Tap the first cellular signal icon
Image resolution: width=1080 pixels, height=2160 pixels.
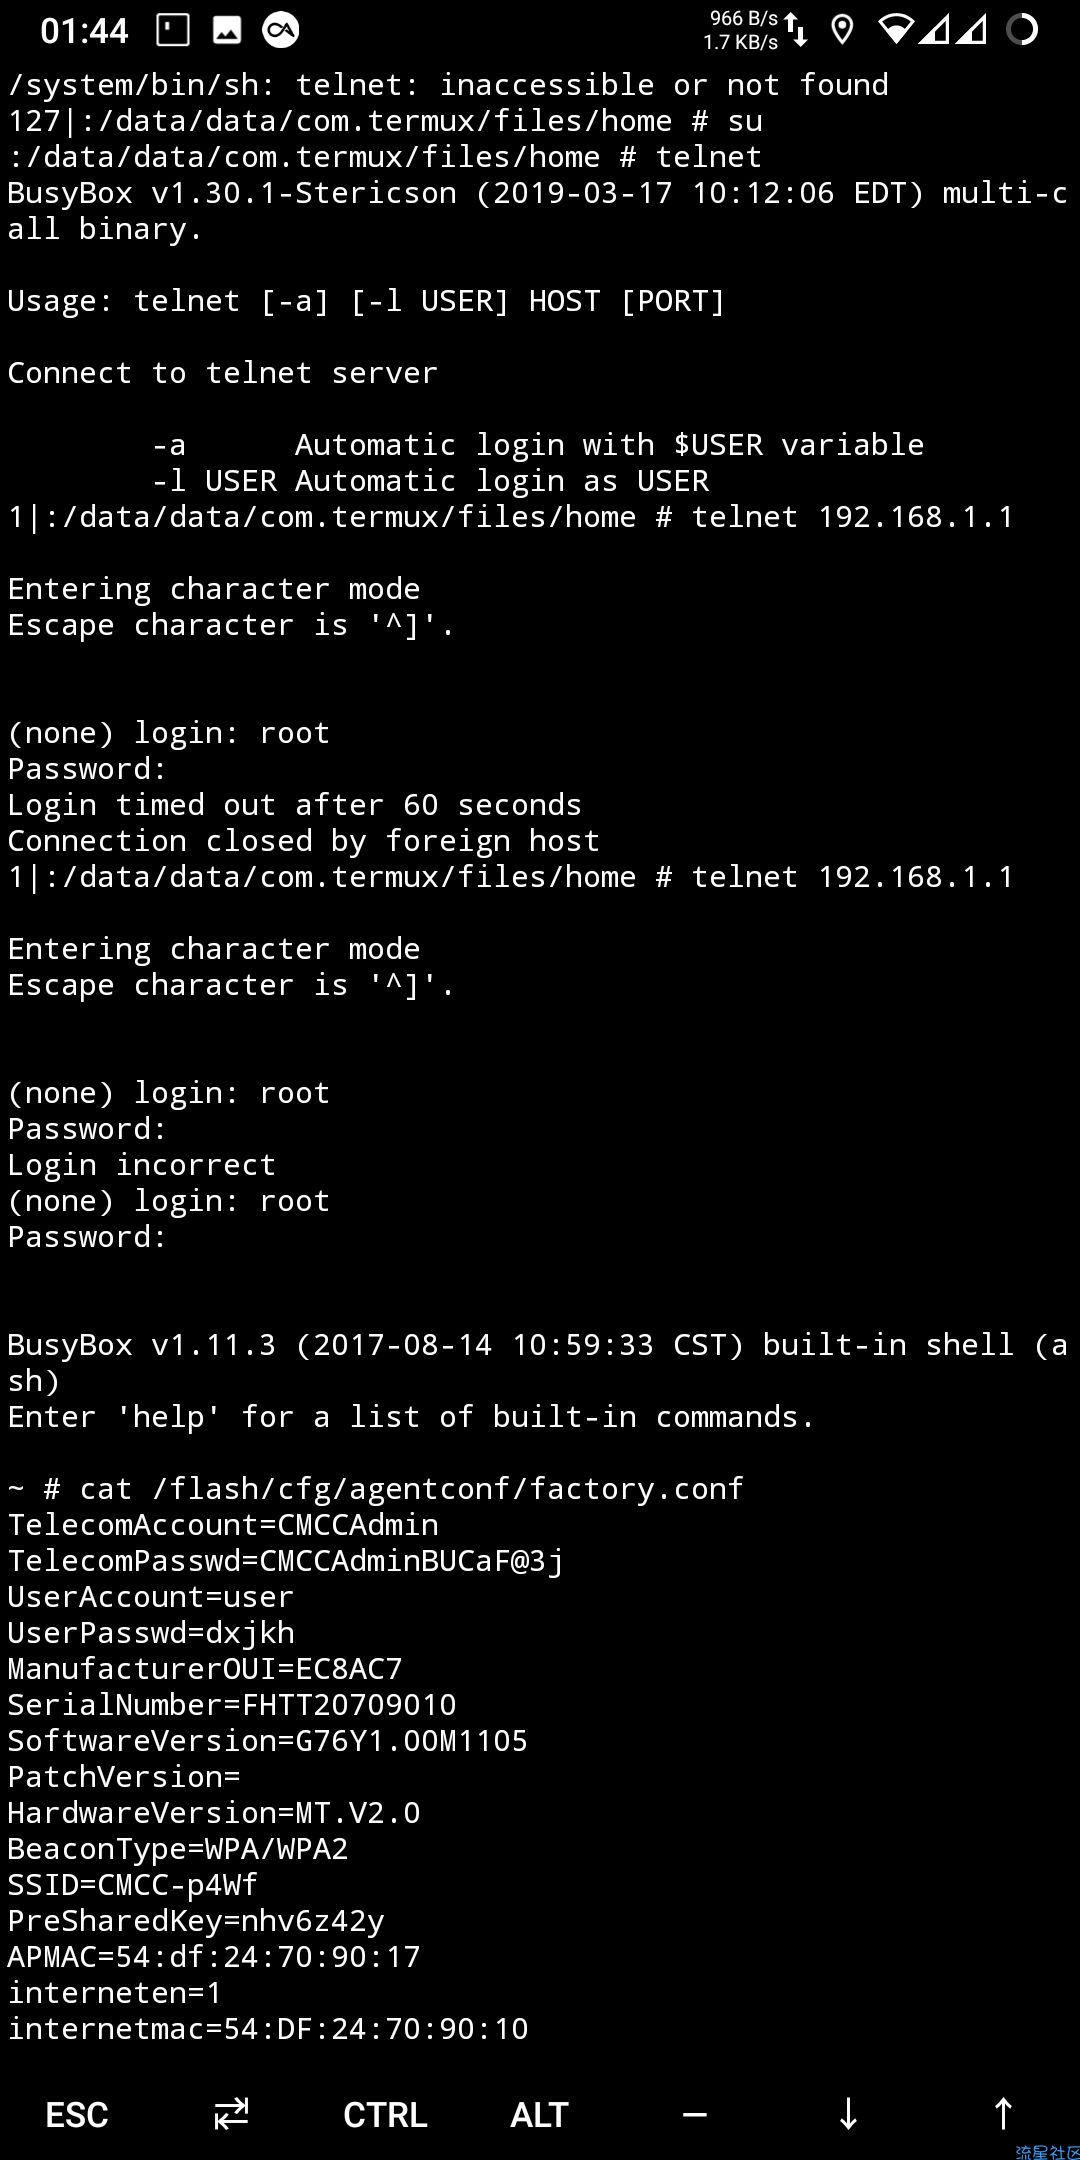[x=934, y=30]
